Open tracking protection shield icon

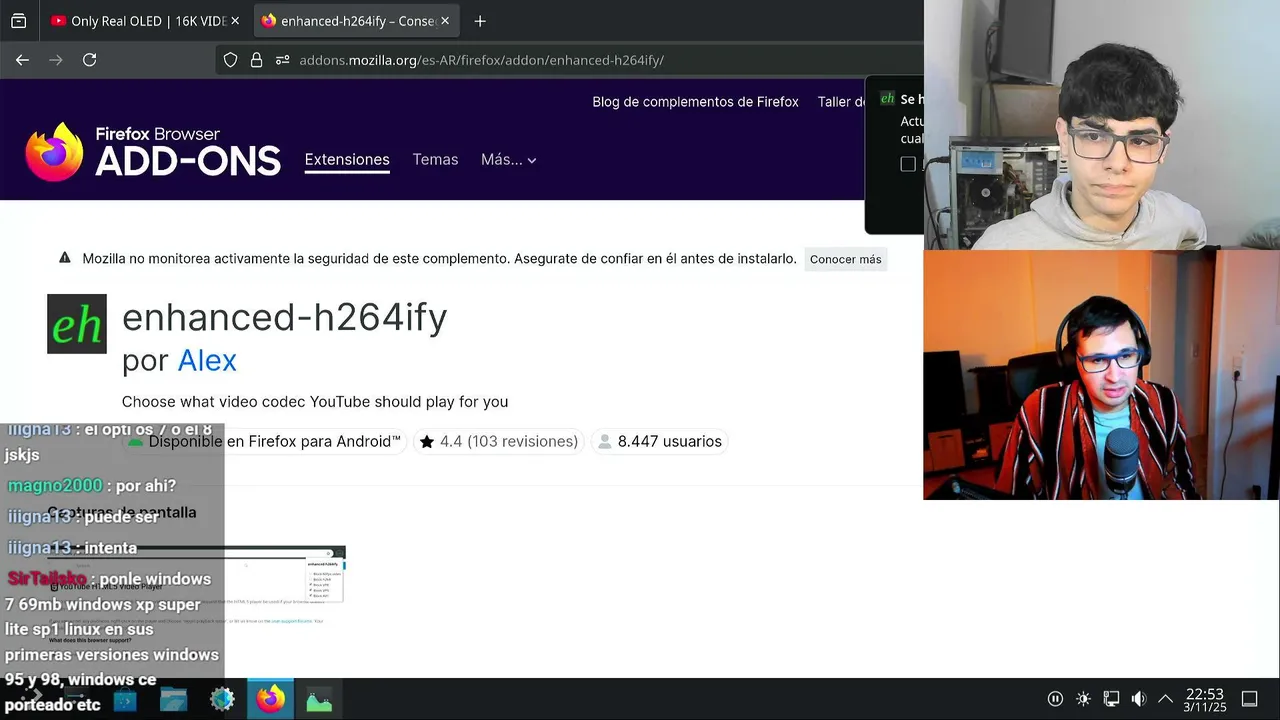click(230, 60)
